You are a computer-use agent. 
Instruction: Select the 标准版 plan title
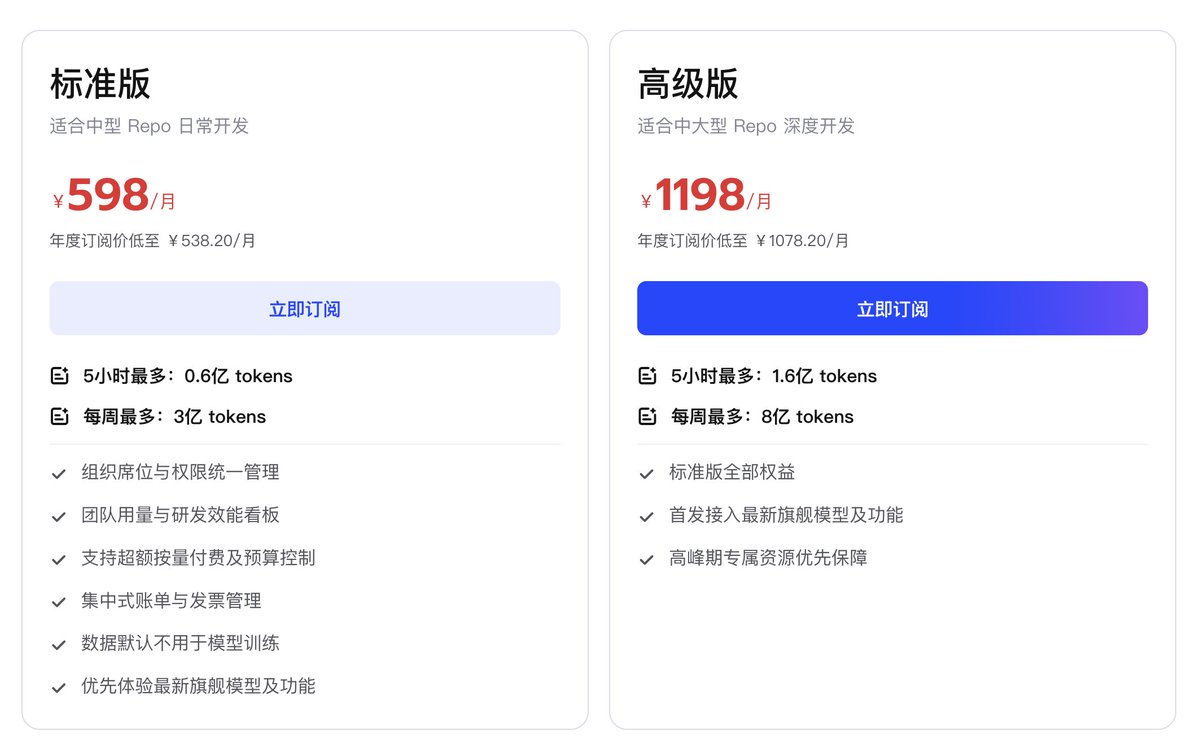100,83
